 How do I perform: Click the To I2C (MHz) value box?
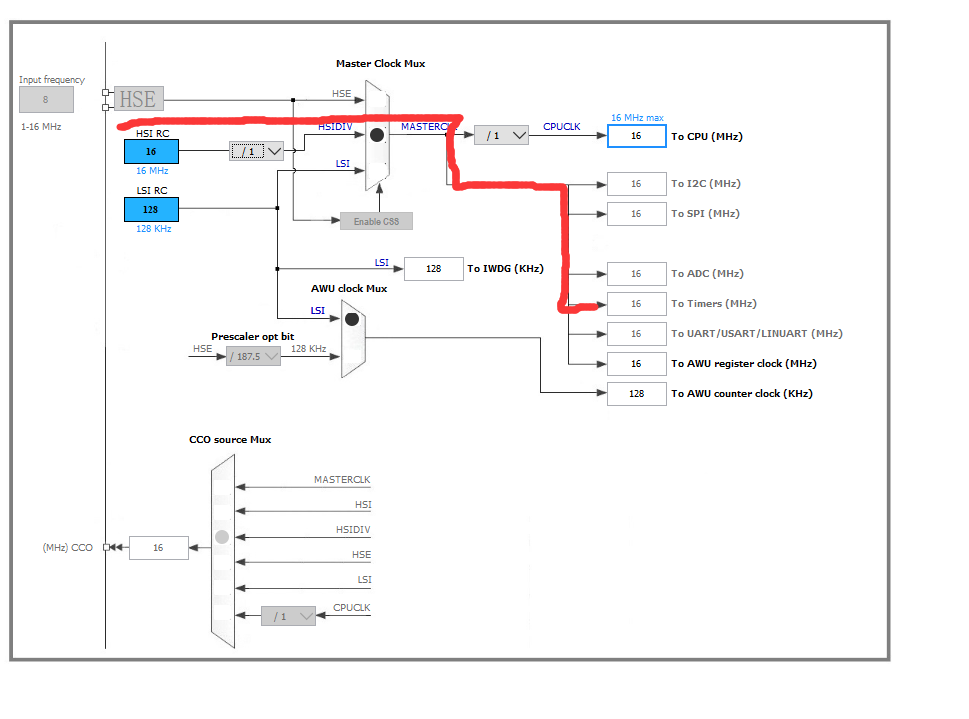637,184
